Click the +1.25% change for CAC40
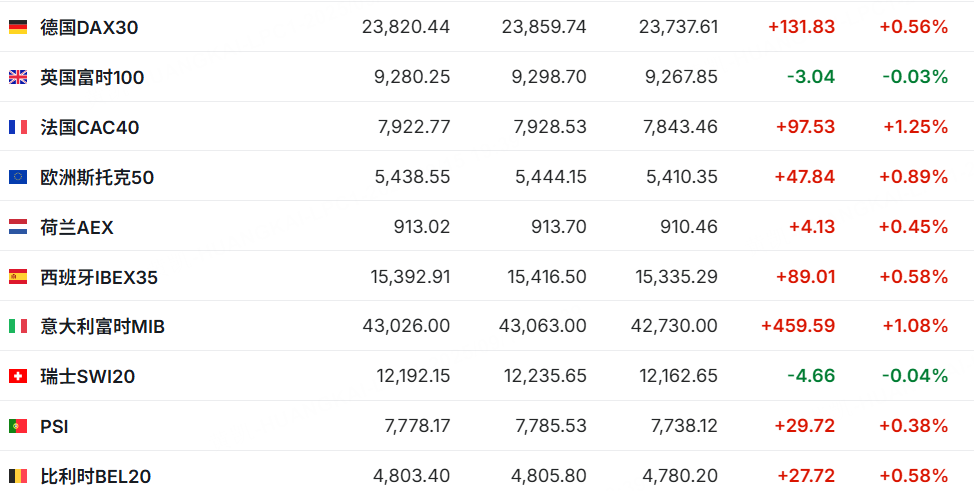Viewport: 974px width, 491px height. (915, 127)
